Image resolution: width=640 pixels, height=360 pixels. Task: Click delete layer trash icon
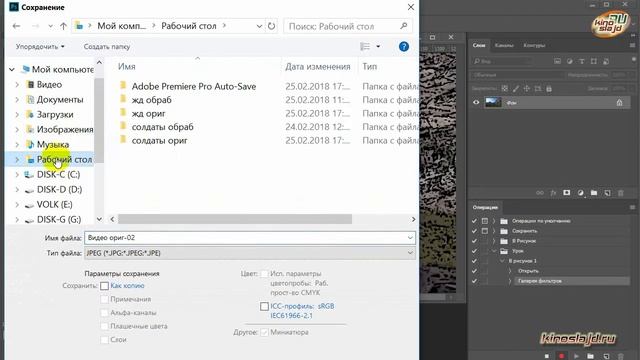point(621,193)
